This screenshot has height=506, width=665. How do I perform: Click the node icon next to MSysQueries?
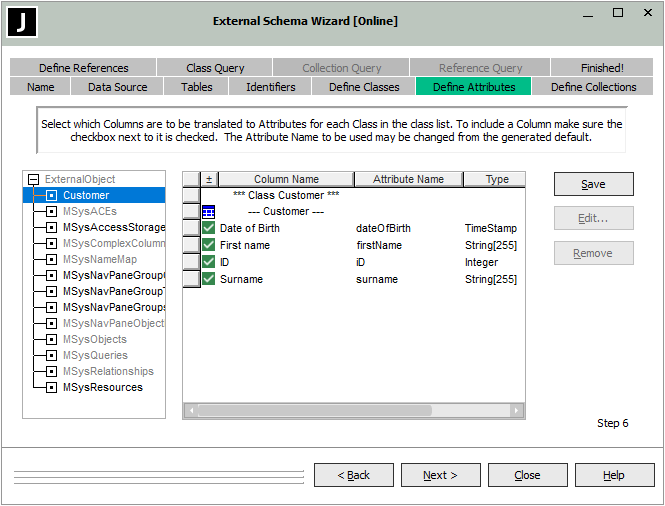[x=51, y=355]
